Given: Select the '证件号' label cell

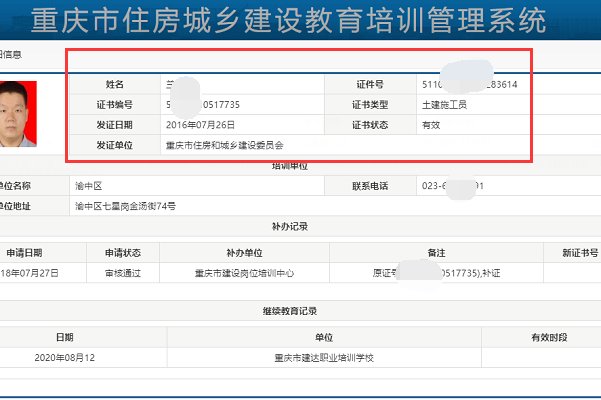Looking at the screenshot, I should (370, 84).
